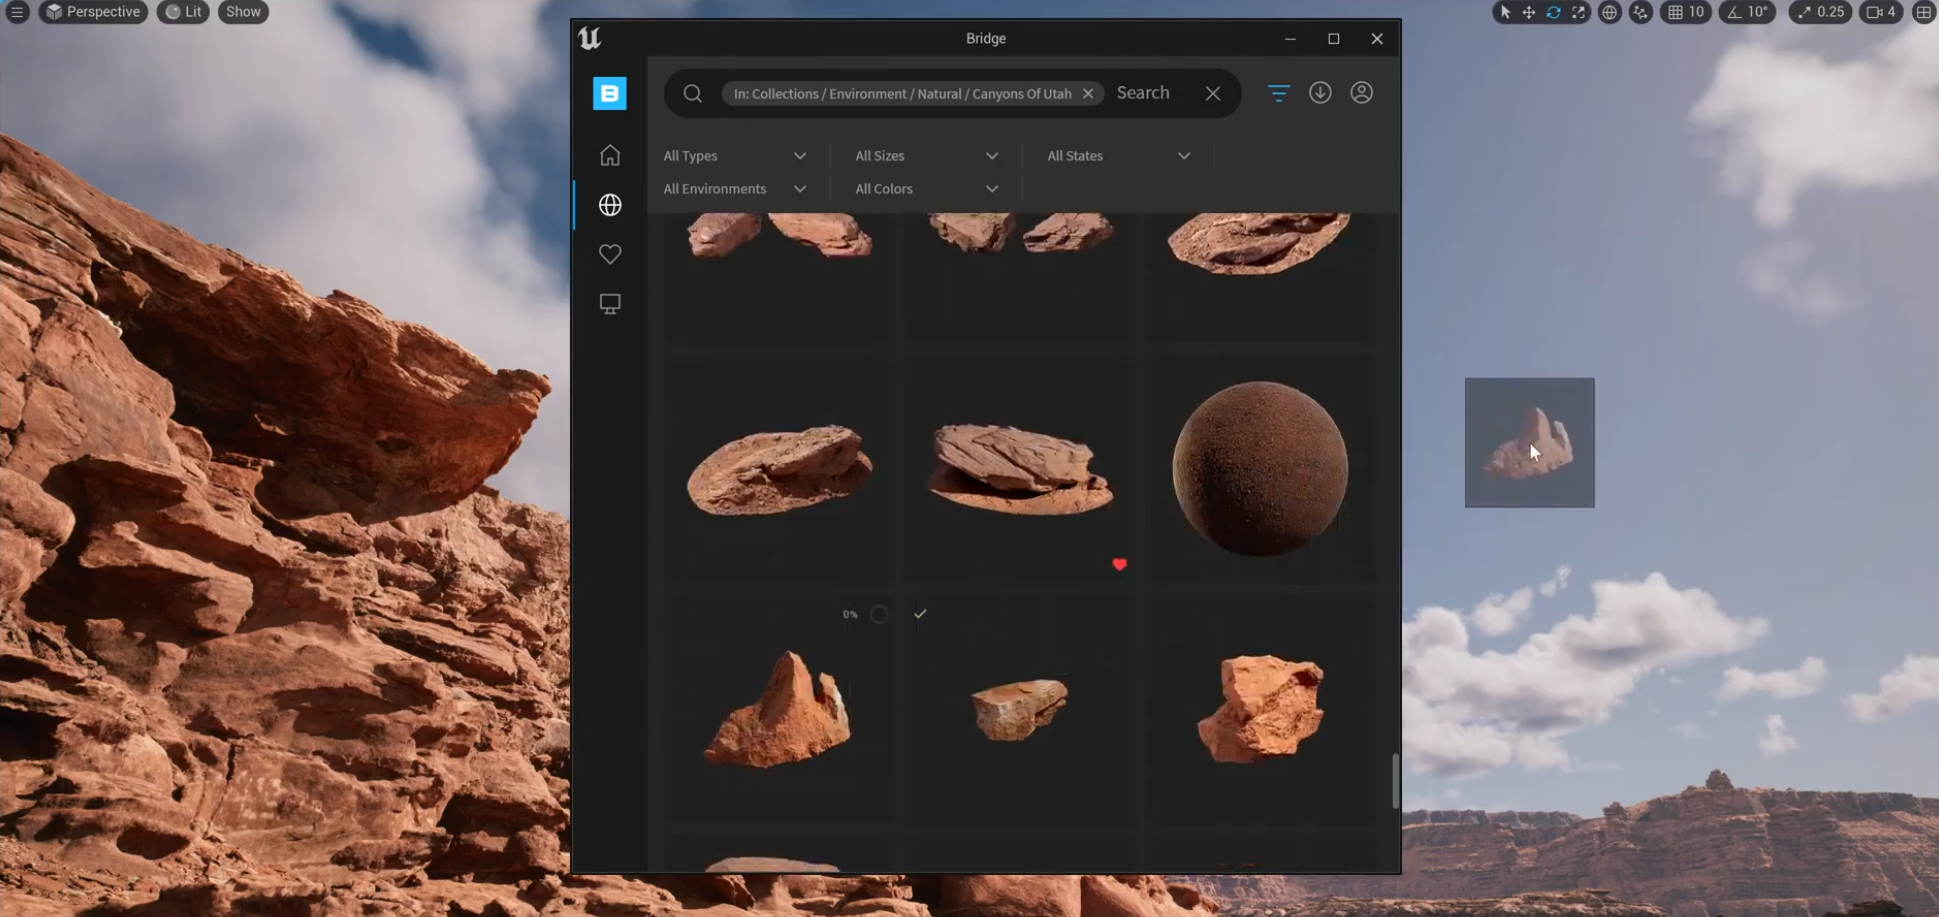
Task: Open the Bridge Home page
Action: click(x=609, y=155)
